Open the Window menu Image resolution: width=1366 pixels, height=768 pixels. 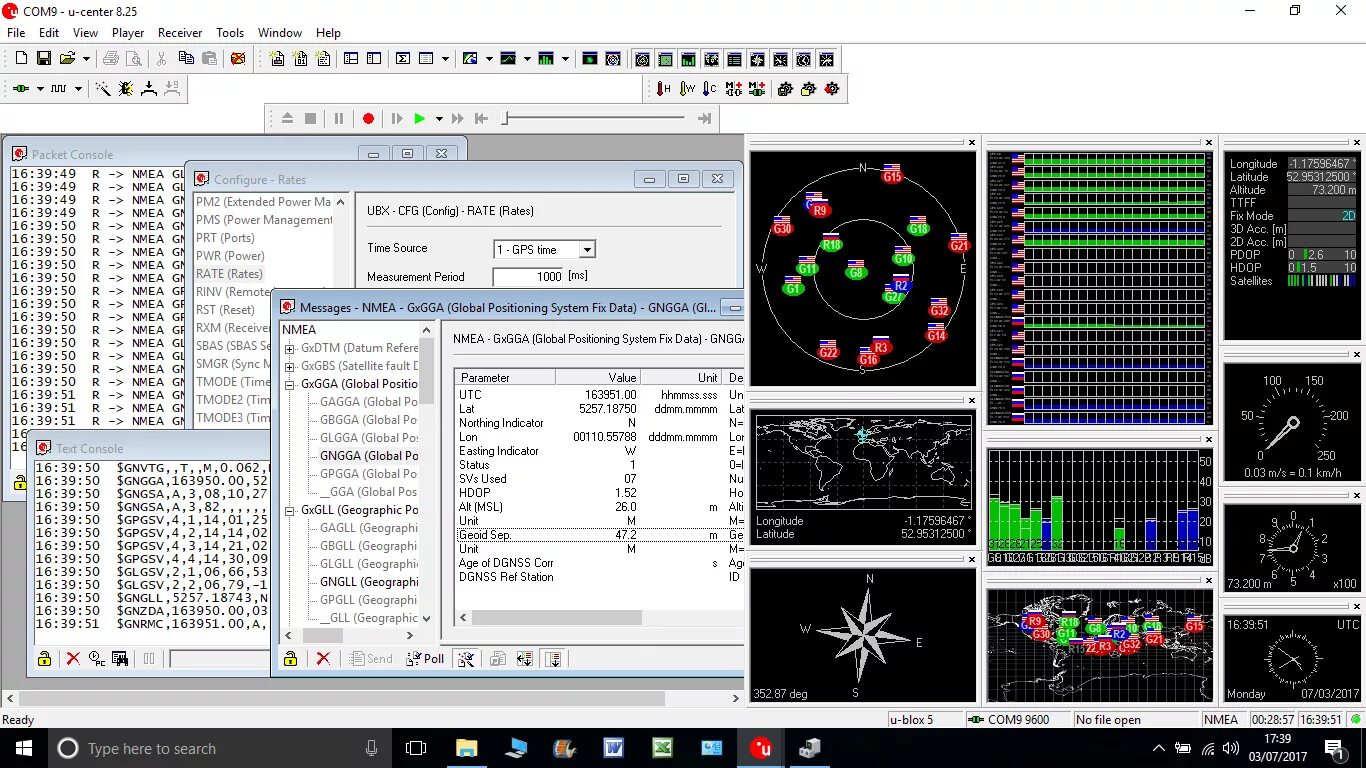(280, 33)
